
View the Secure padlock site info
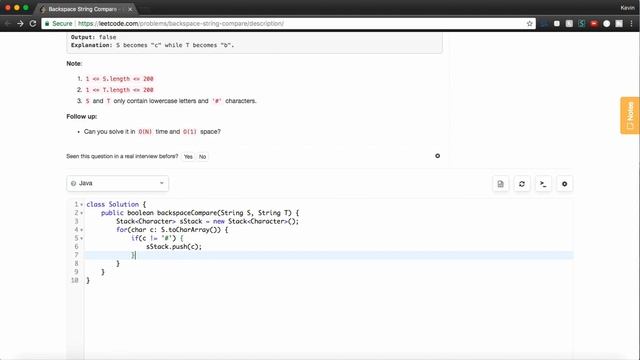tap(59, 24)
